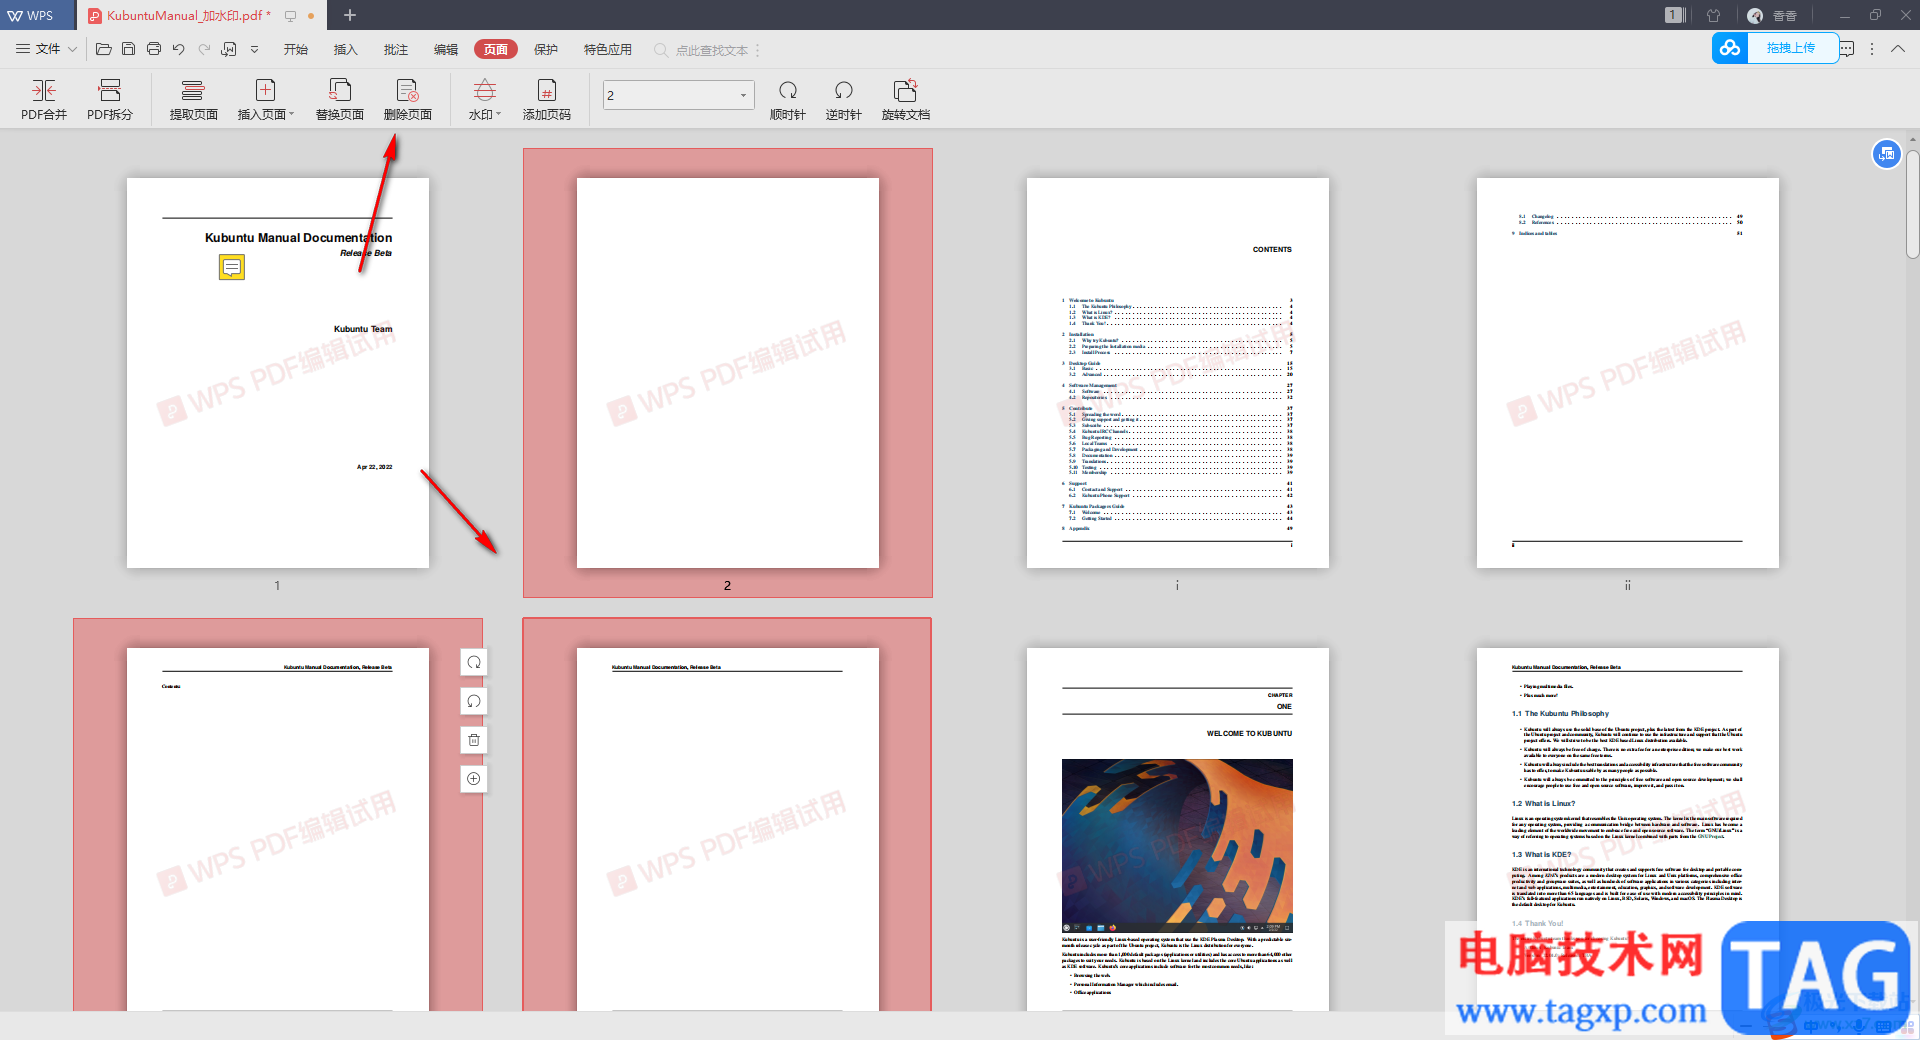Screen dimensions: 1920x1040
Task: Click the window count indicator labeled 1
Action: pos(1675,15)
